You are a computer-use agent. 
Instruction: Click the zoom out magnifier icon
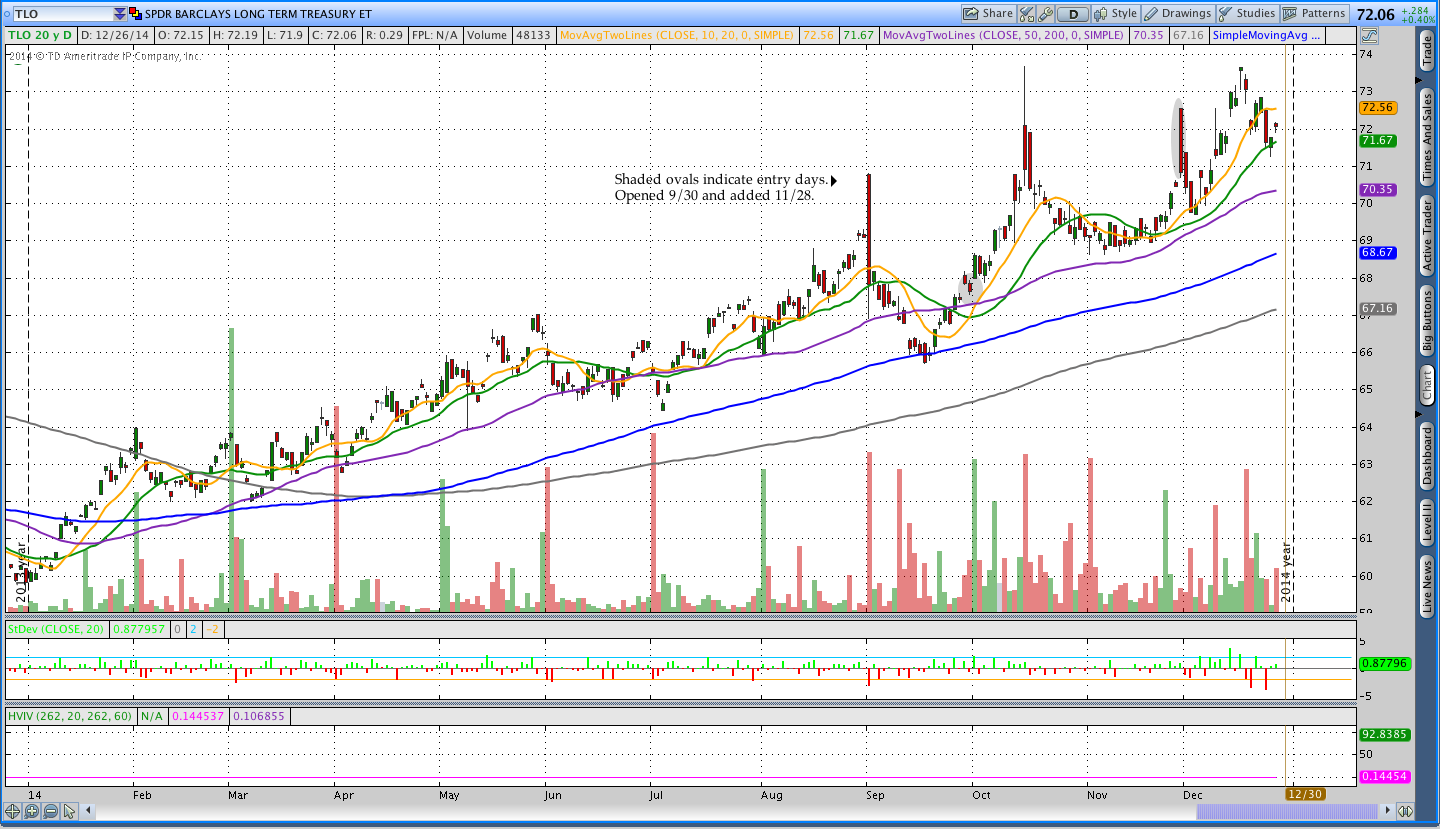pos(49,811)
